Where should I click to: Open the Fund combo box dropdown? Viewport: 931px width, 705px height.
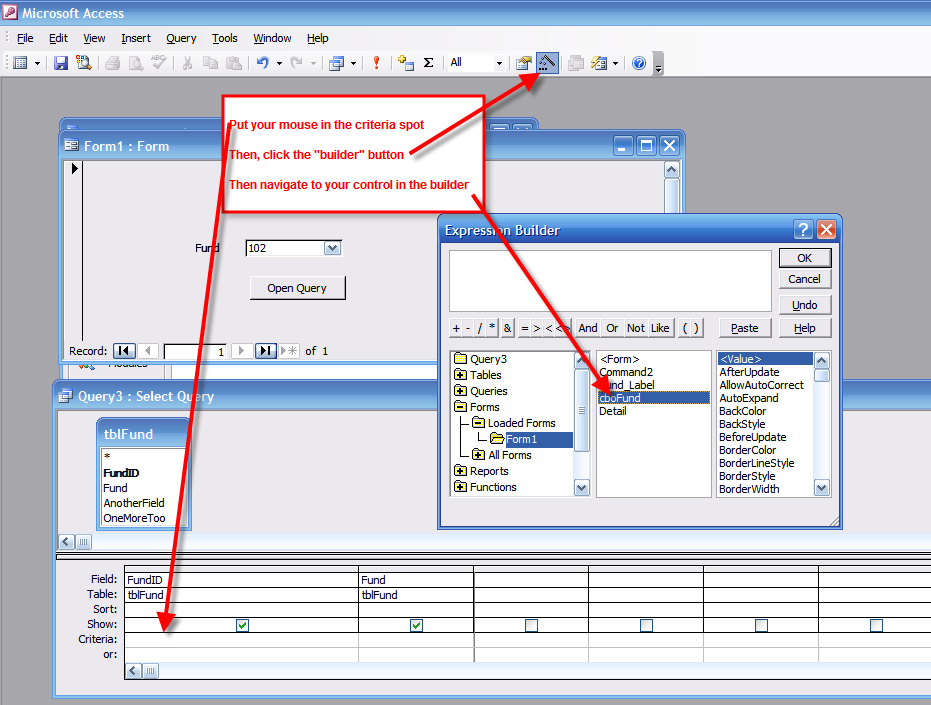[x=333, y=248]
